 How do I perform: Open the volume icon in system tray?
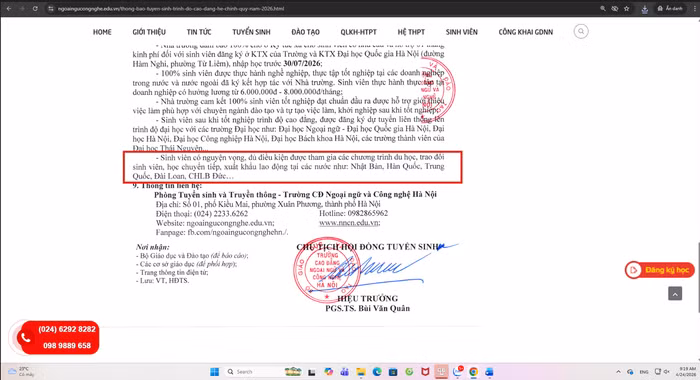pyautogui.click(x=667, y=372)
